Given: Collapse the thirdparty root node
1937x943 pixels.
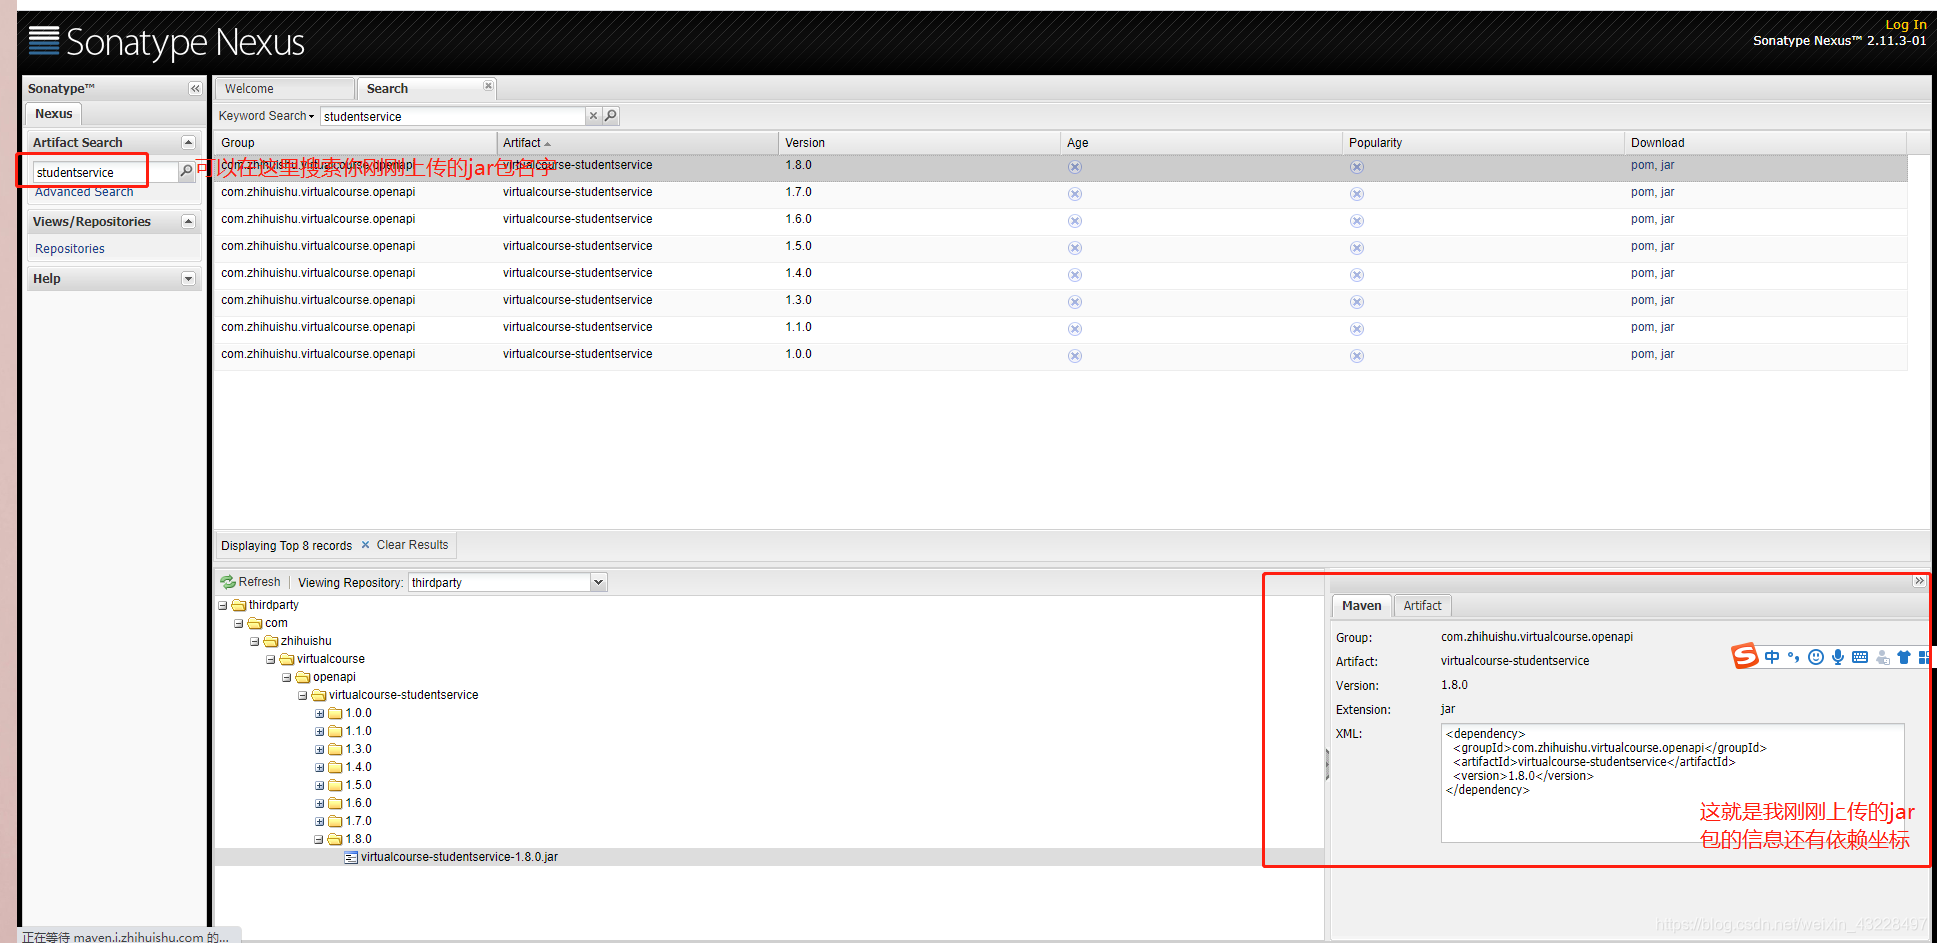Looking at the screenshot, I should [223, 606].
